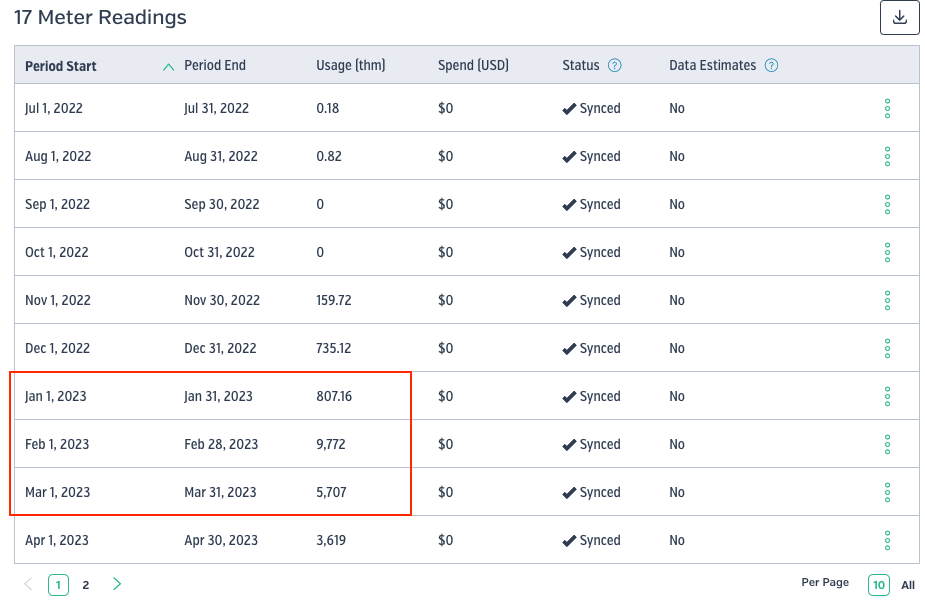Switch to page 2 of readings

[86, 585]
